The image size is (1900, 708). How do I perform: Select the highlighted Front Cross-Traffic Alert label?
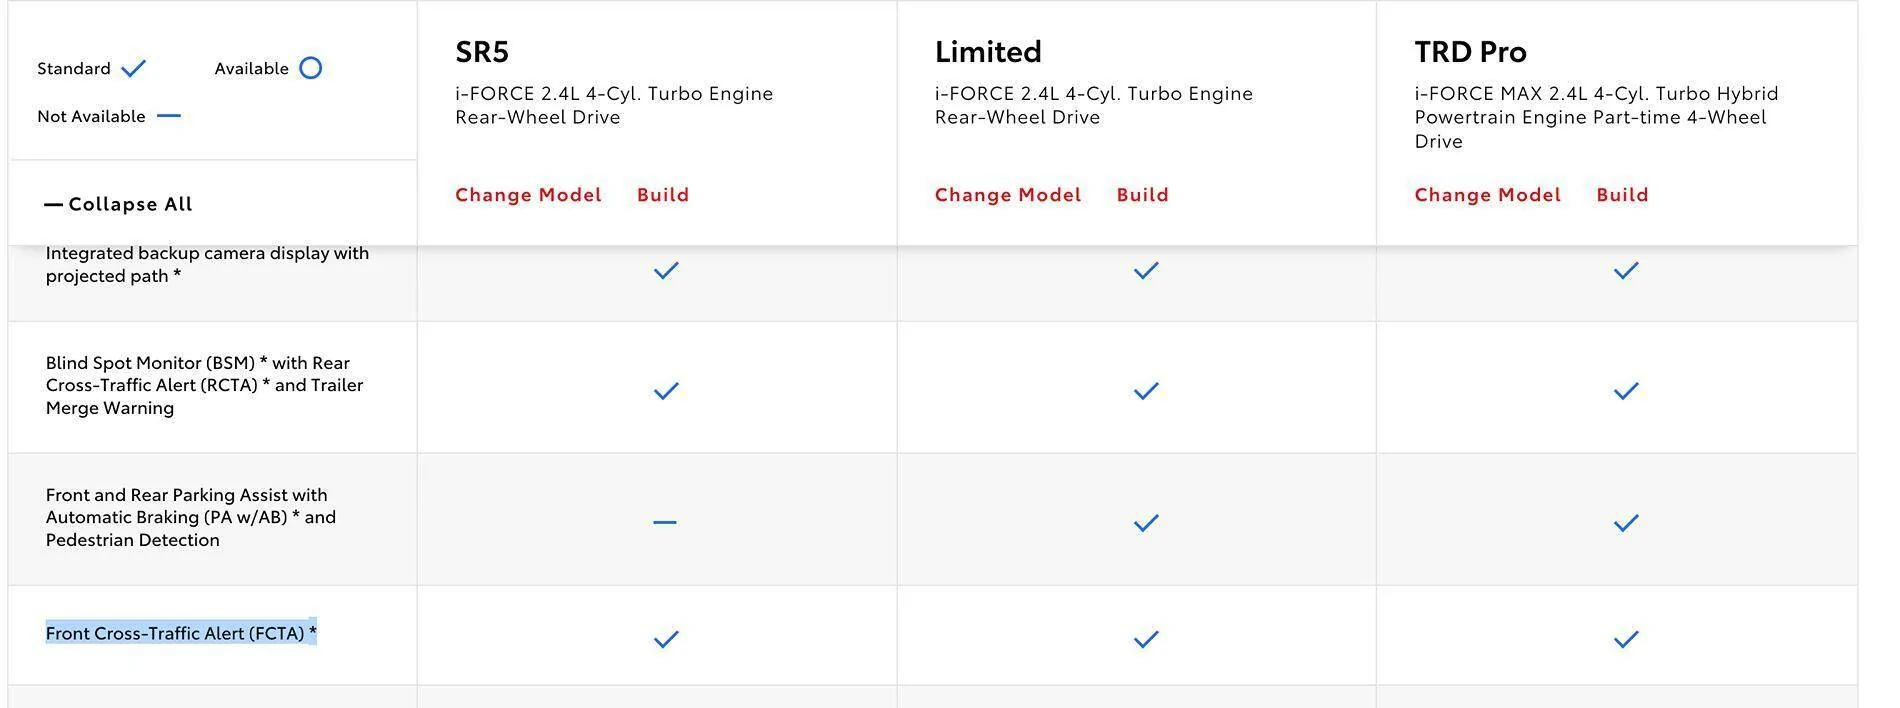point(181,633)
